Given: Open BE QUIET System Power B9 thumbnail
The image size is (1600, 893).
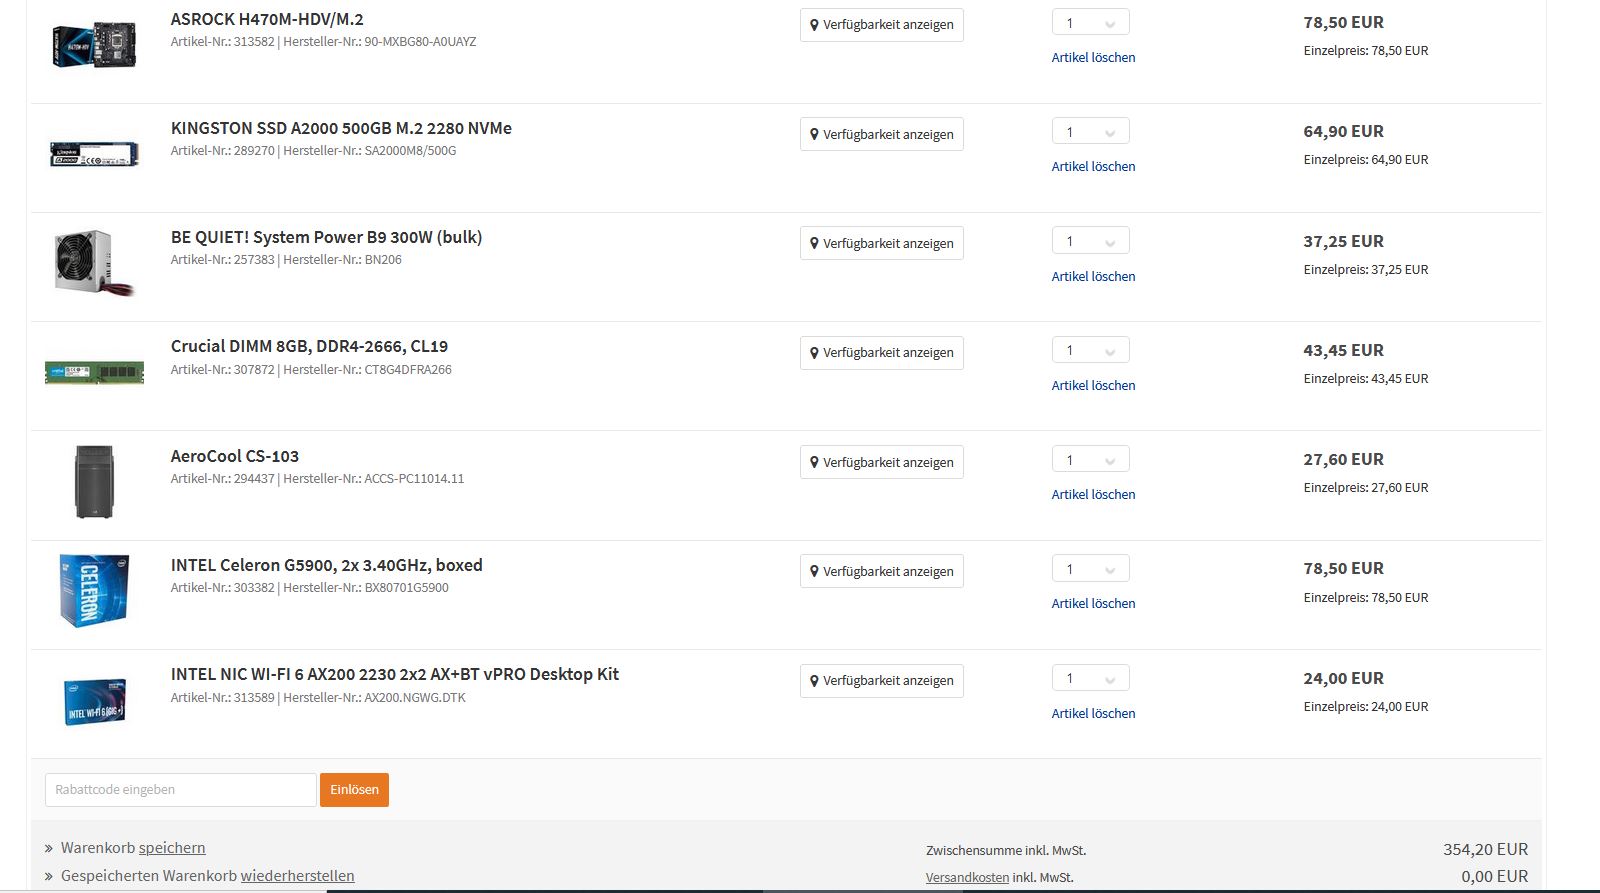Looking at the screenshot, I should 94,263.
